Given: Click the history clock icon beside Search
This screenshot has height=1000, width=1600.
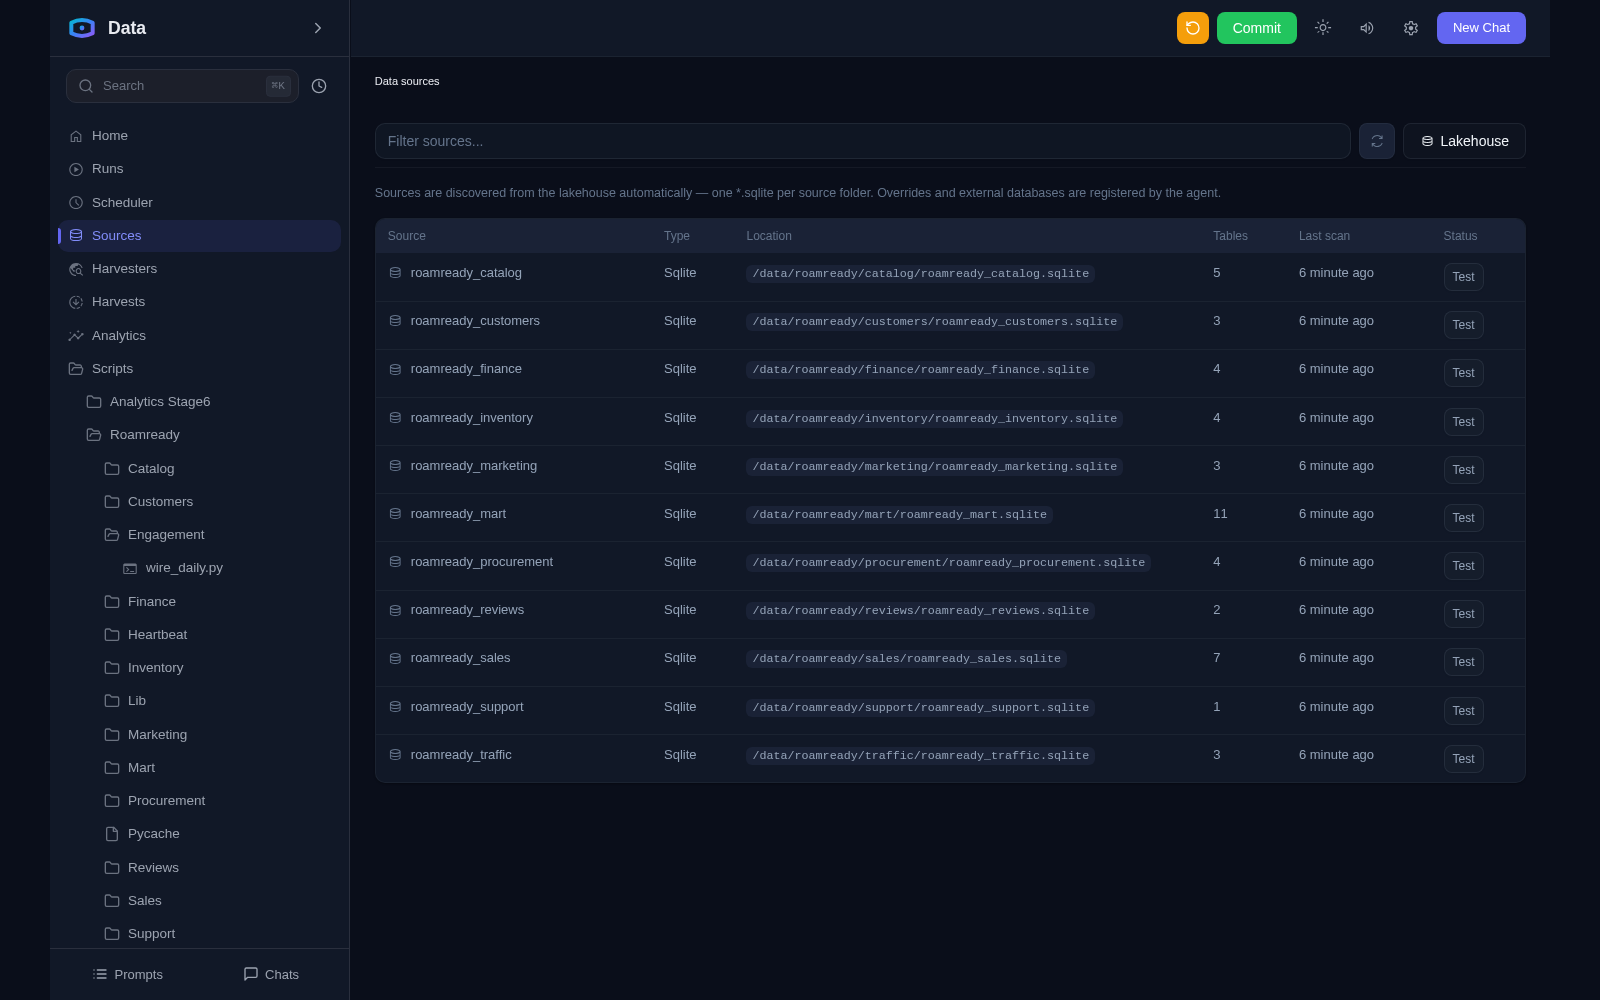Looking at the screenshot, I should 319,86.
